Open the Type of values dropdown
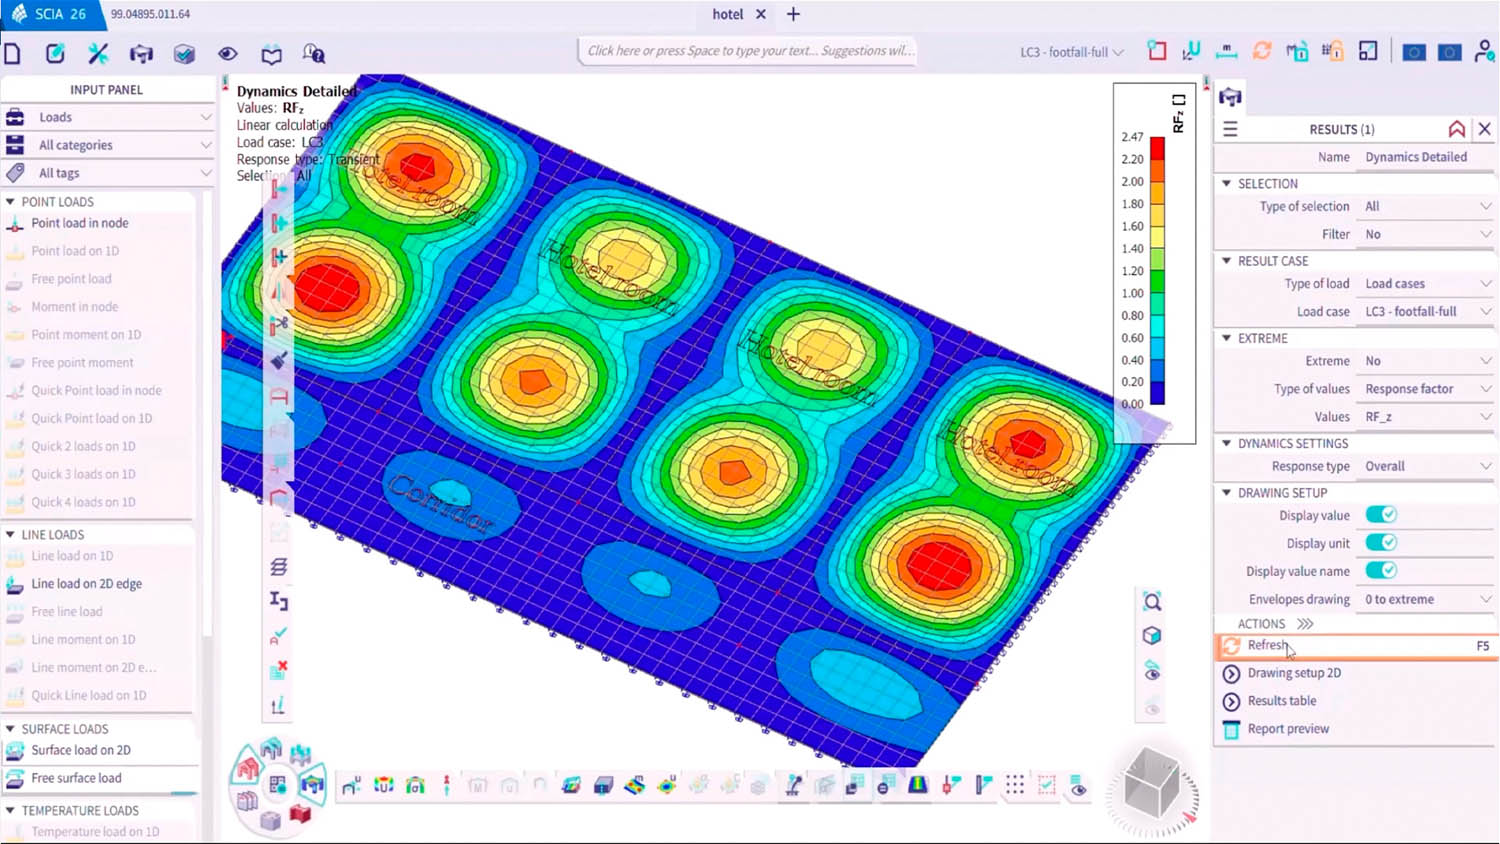This screenshot has width=1500, height=844. pyautogui.click(x=1426, y=389)
